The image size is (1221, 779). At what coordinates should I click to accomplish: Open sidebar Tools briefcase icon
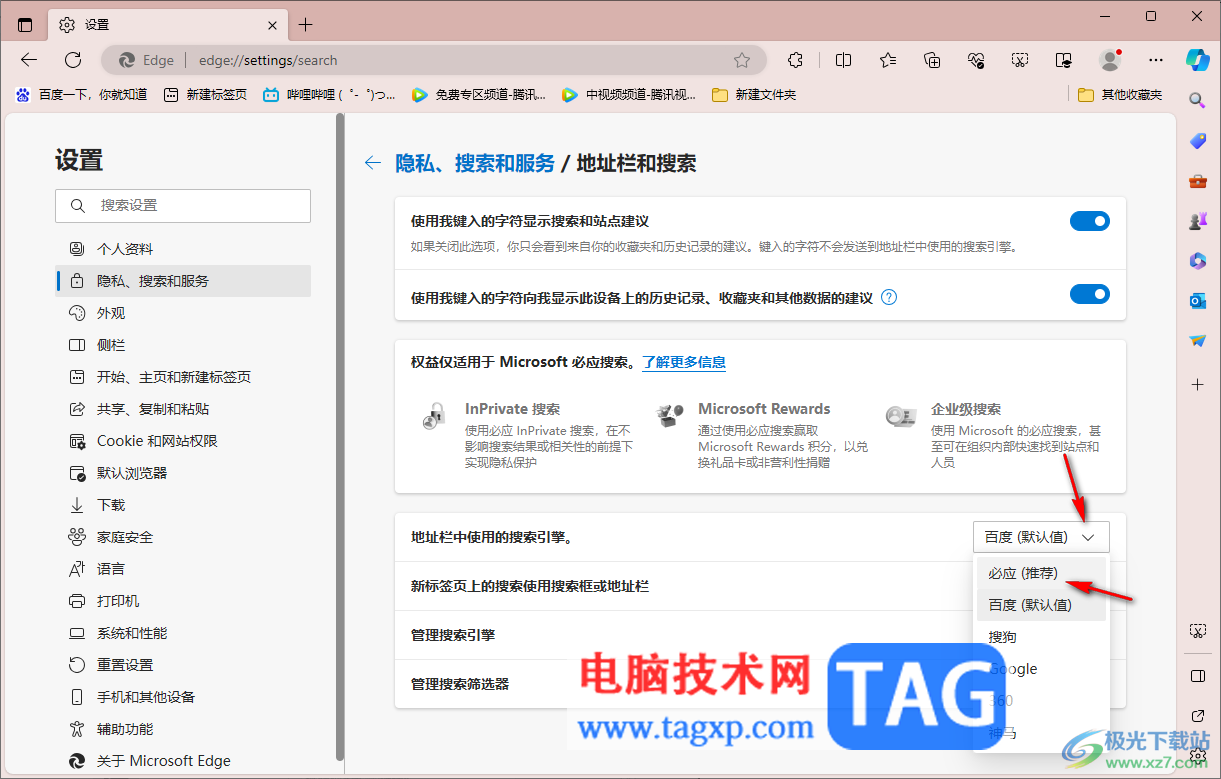1197,181
